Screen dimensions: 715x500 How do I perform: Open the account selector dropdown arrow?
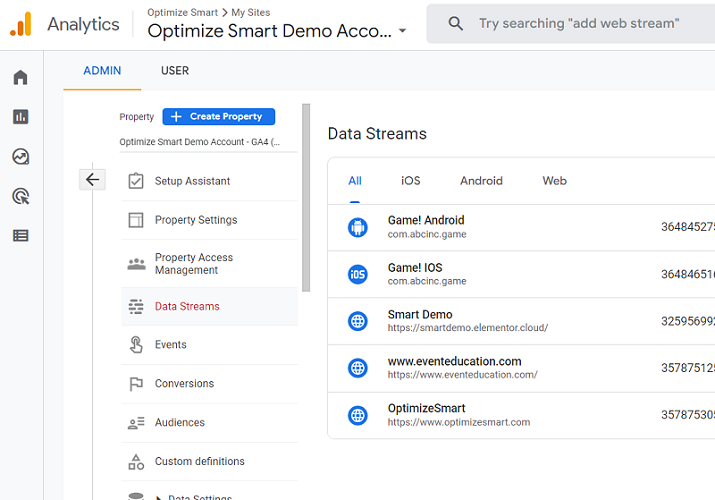point(402,31)
